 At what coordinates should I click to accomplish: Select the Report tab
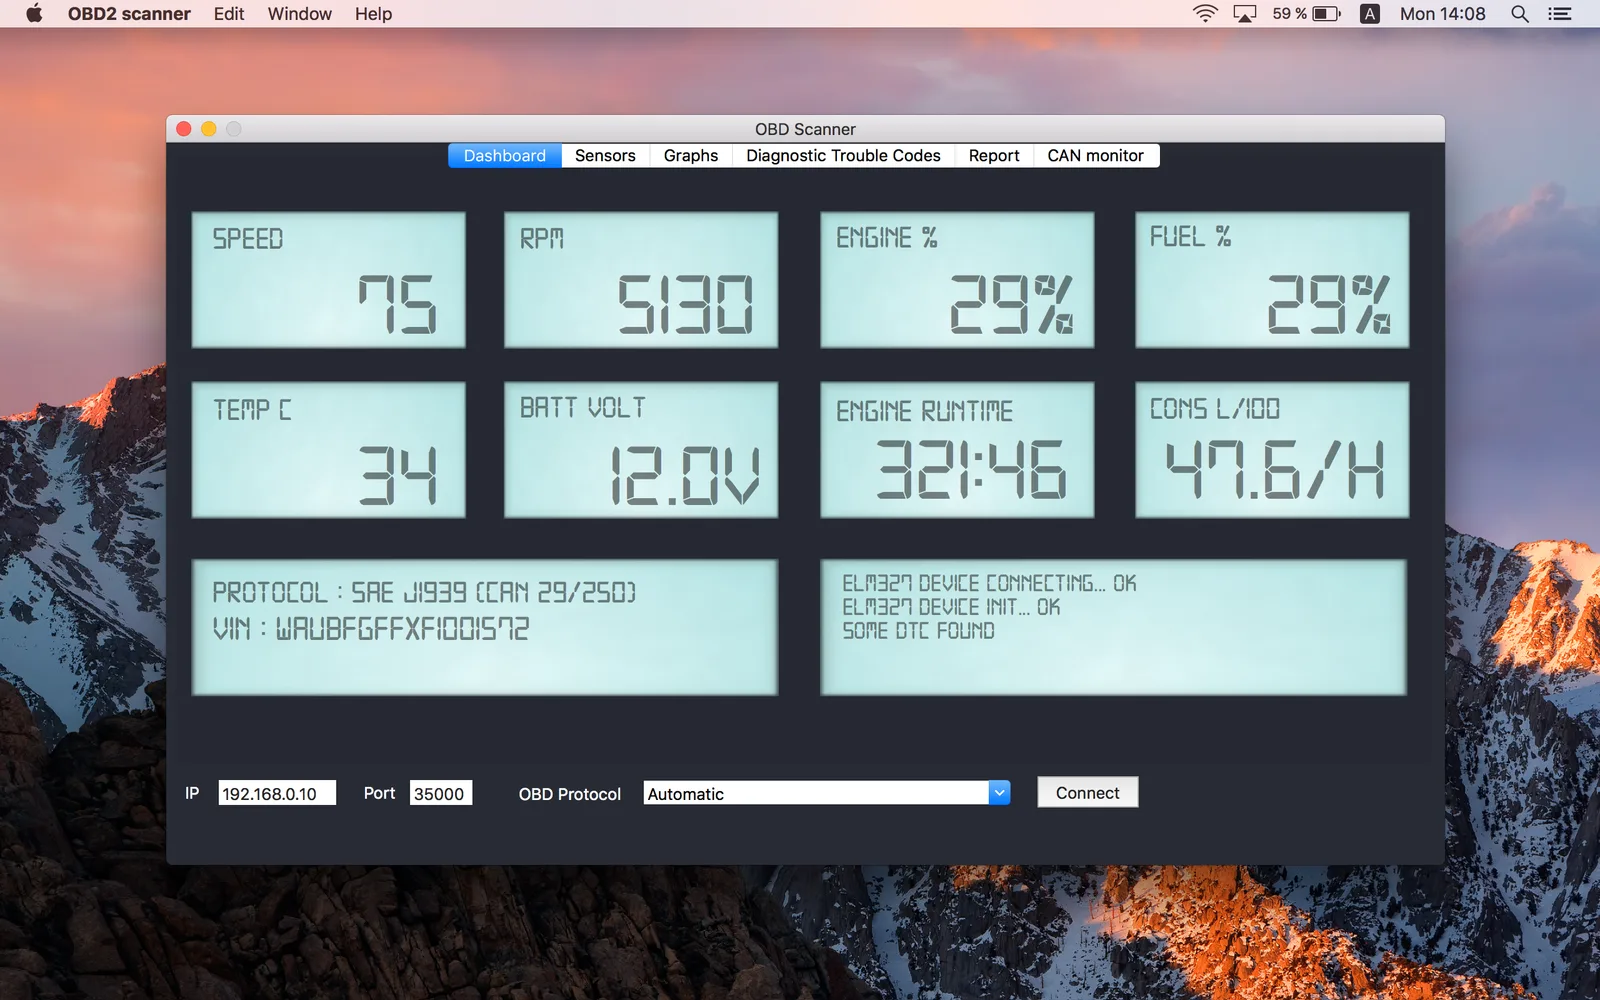994,155
